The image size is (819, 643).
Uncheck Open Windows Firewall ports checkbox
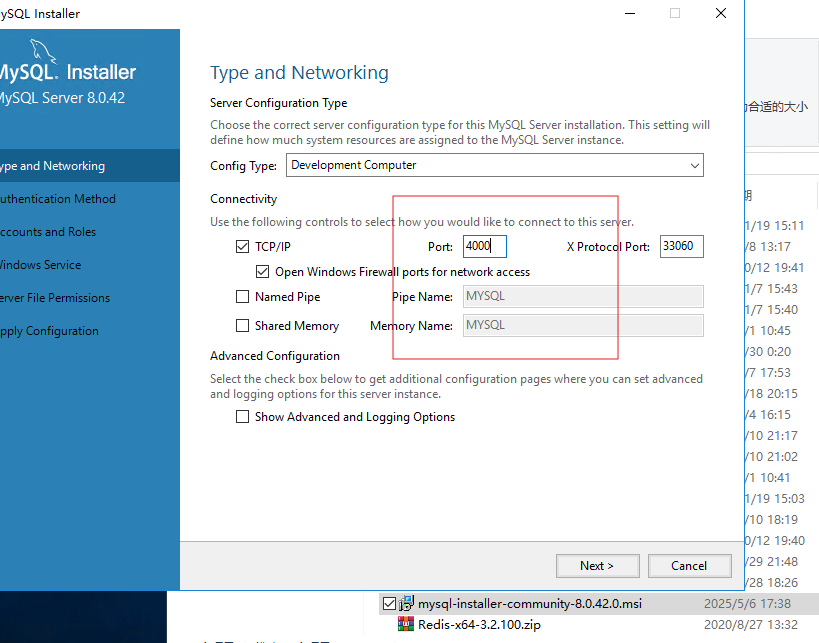pyautogui.click(x=262, y=272)
